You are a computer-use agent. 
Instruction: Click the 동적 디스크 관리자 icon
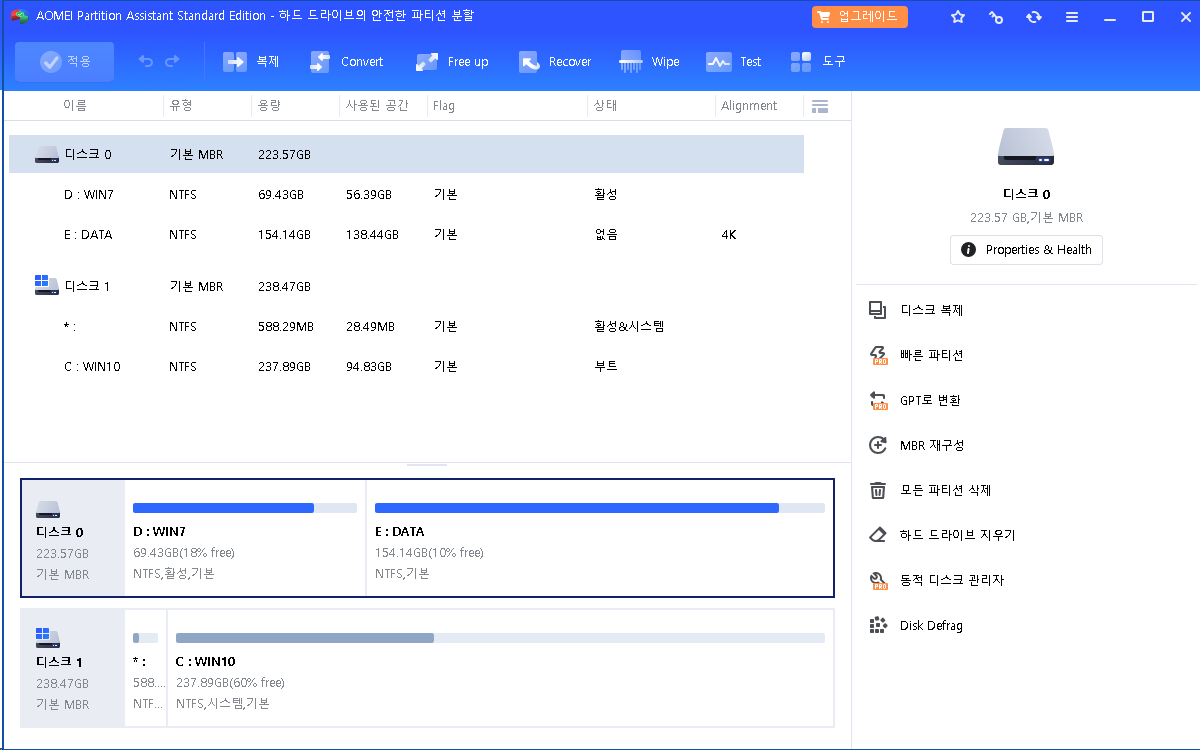pos(878,580)
